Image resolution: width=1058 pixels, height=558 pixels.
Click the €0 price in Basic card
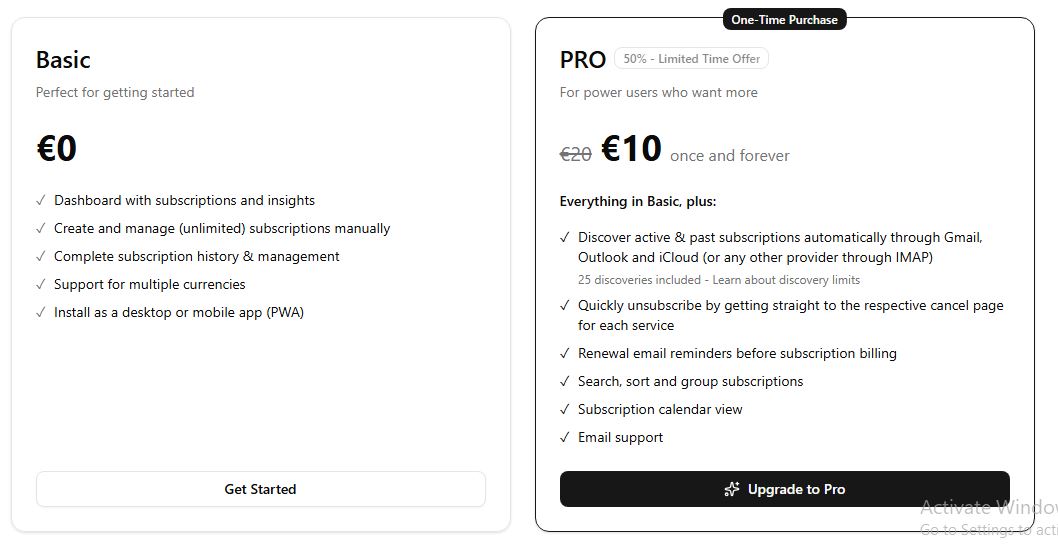(57, 149)
